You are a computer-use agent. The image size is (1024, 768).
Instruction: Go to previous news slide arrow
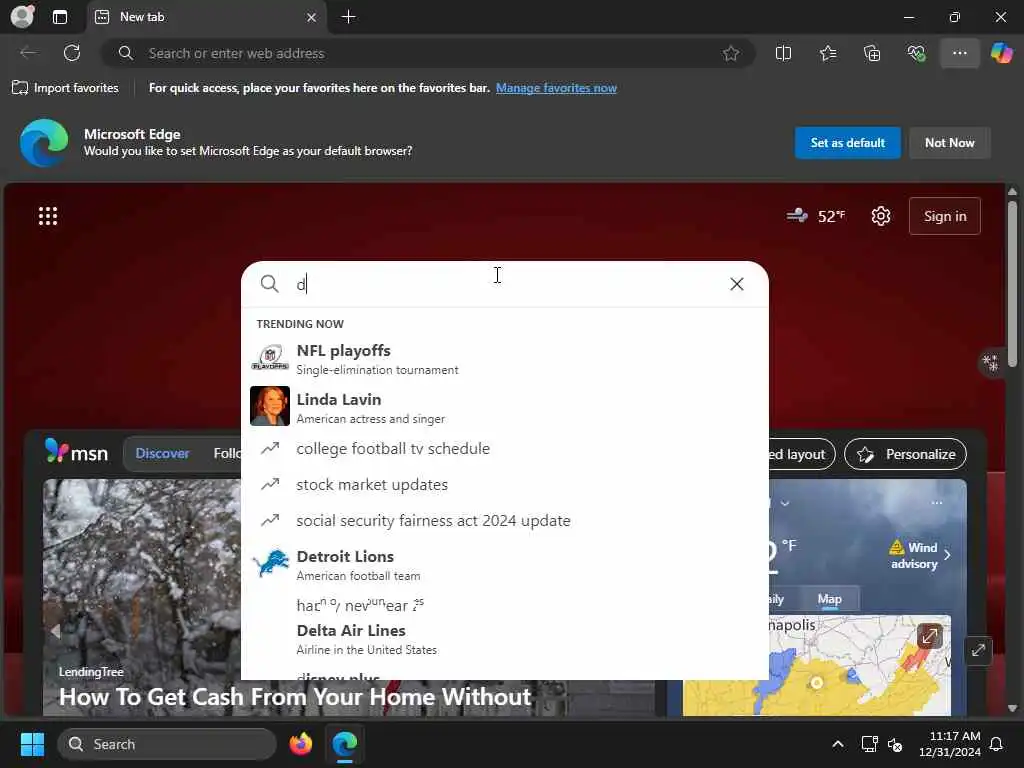pos(56,631)
